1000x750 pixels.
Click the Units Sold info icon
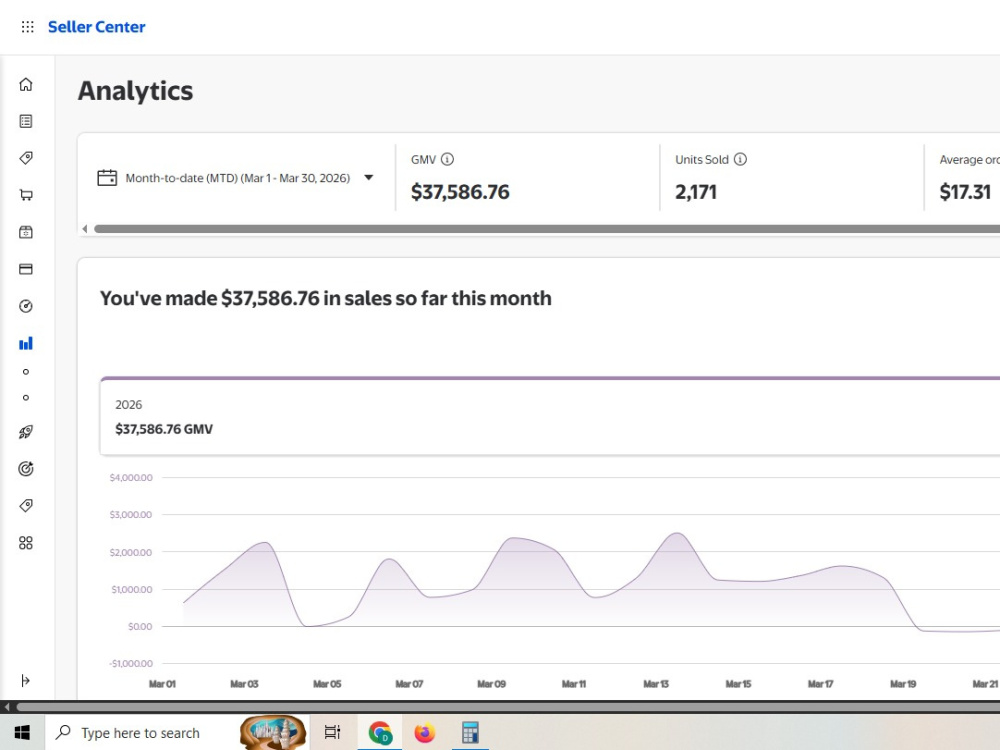click(740, 159)
